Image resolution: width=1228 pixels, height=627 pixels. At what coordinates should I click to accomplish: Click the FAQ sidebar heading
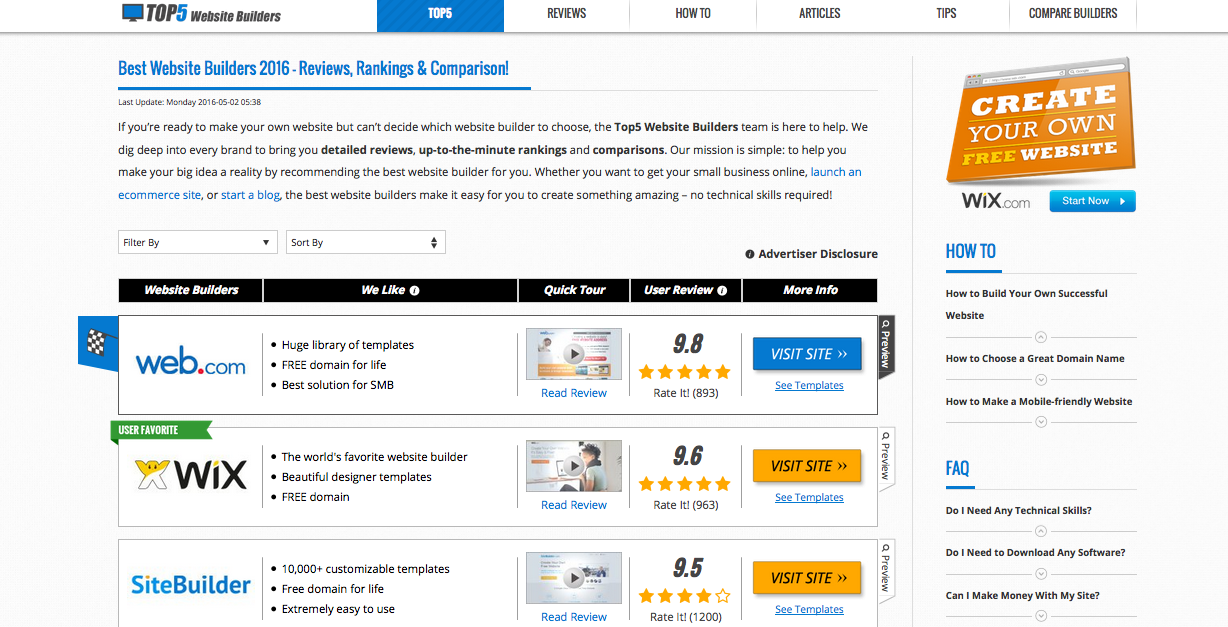click(958, 468)
